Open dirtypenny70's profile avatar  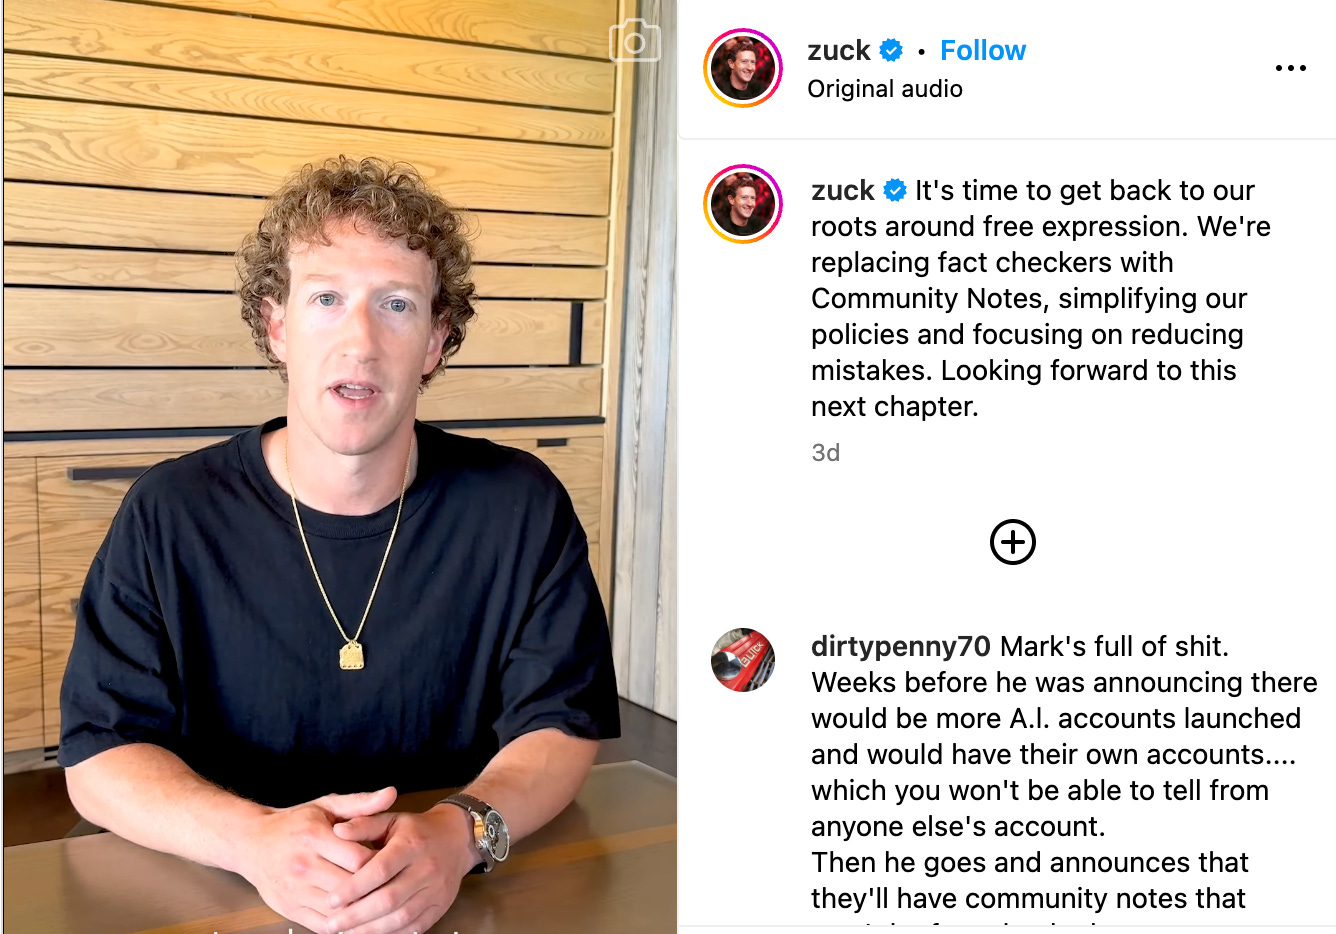pos(743,660)
